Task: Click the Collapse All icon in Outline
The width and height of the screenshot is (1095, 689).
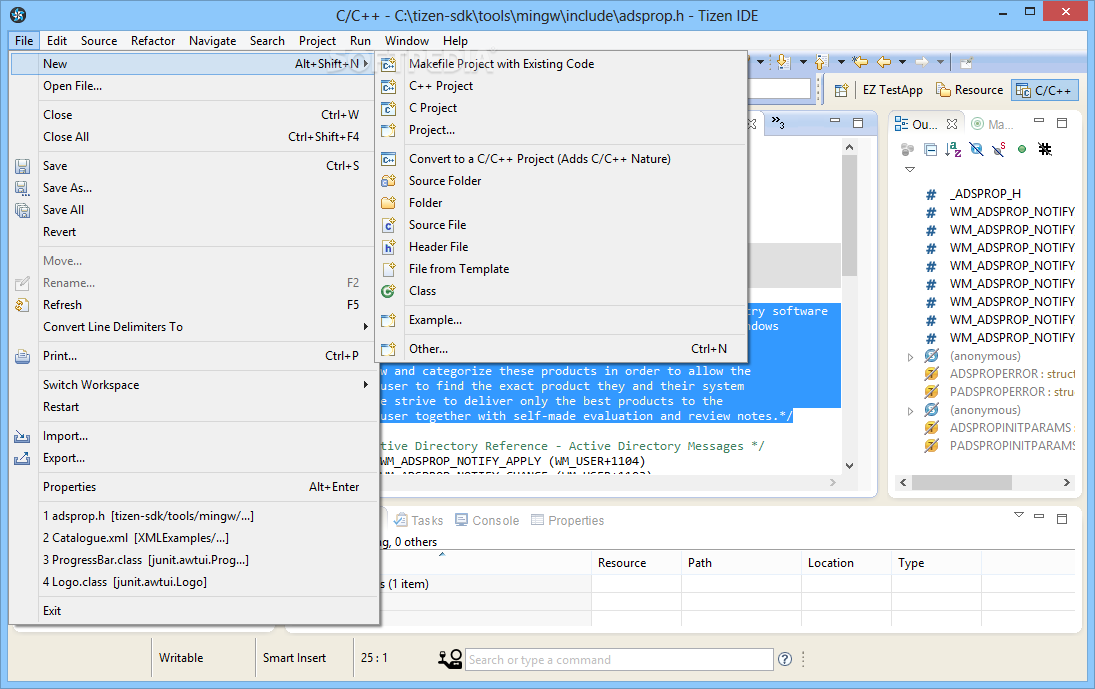Action: click(930, 149)
